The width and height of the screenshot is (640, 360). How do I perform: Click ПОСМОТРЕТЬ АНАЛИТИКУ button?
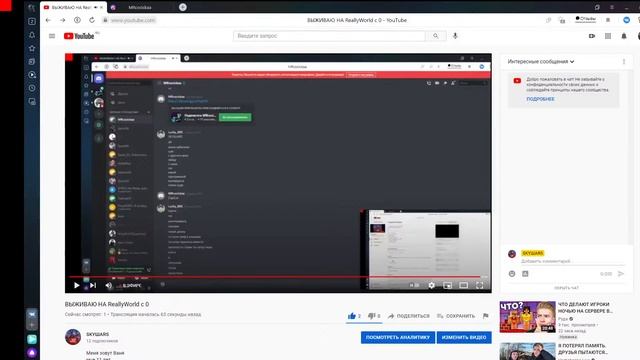[398, 338]
